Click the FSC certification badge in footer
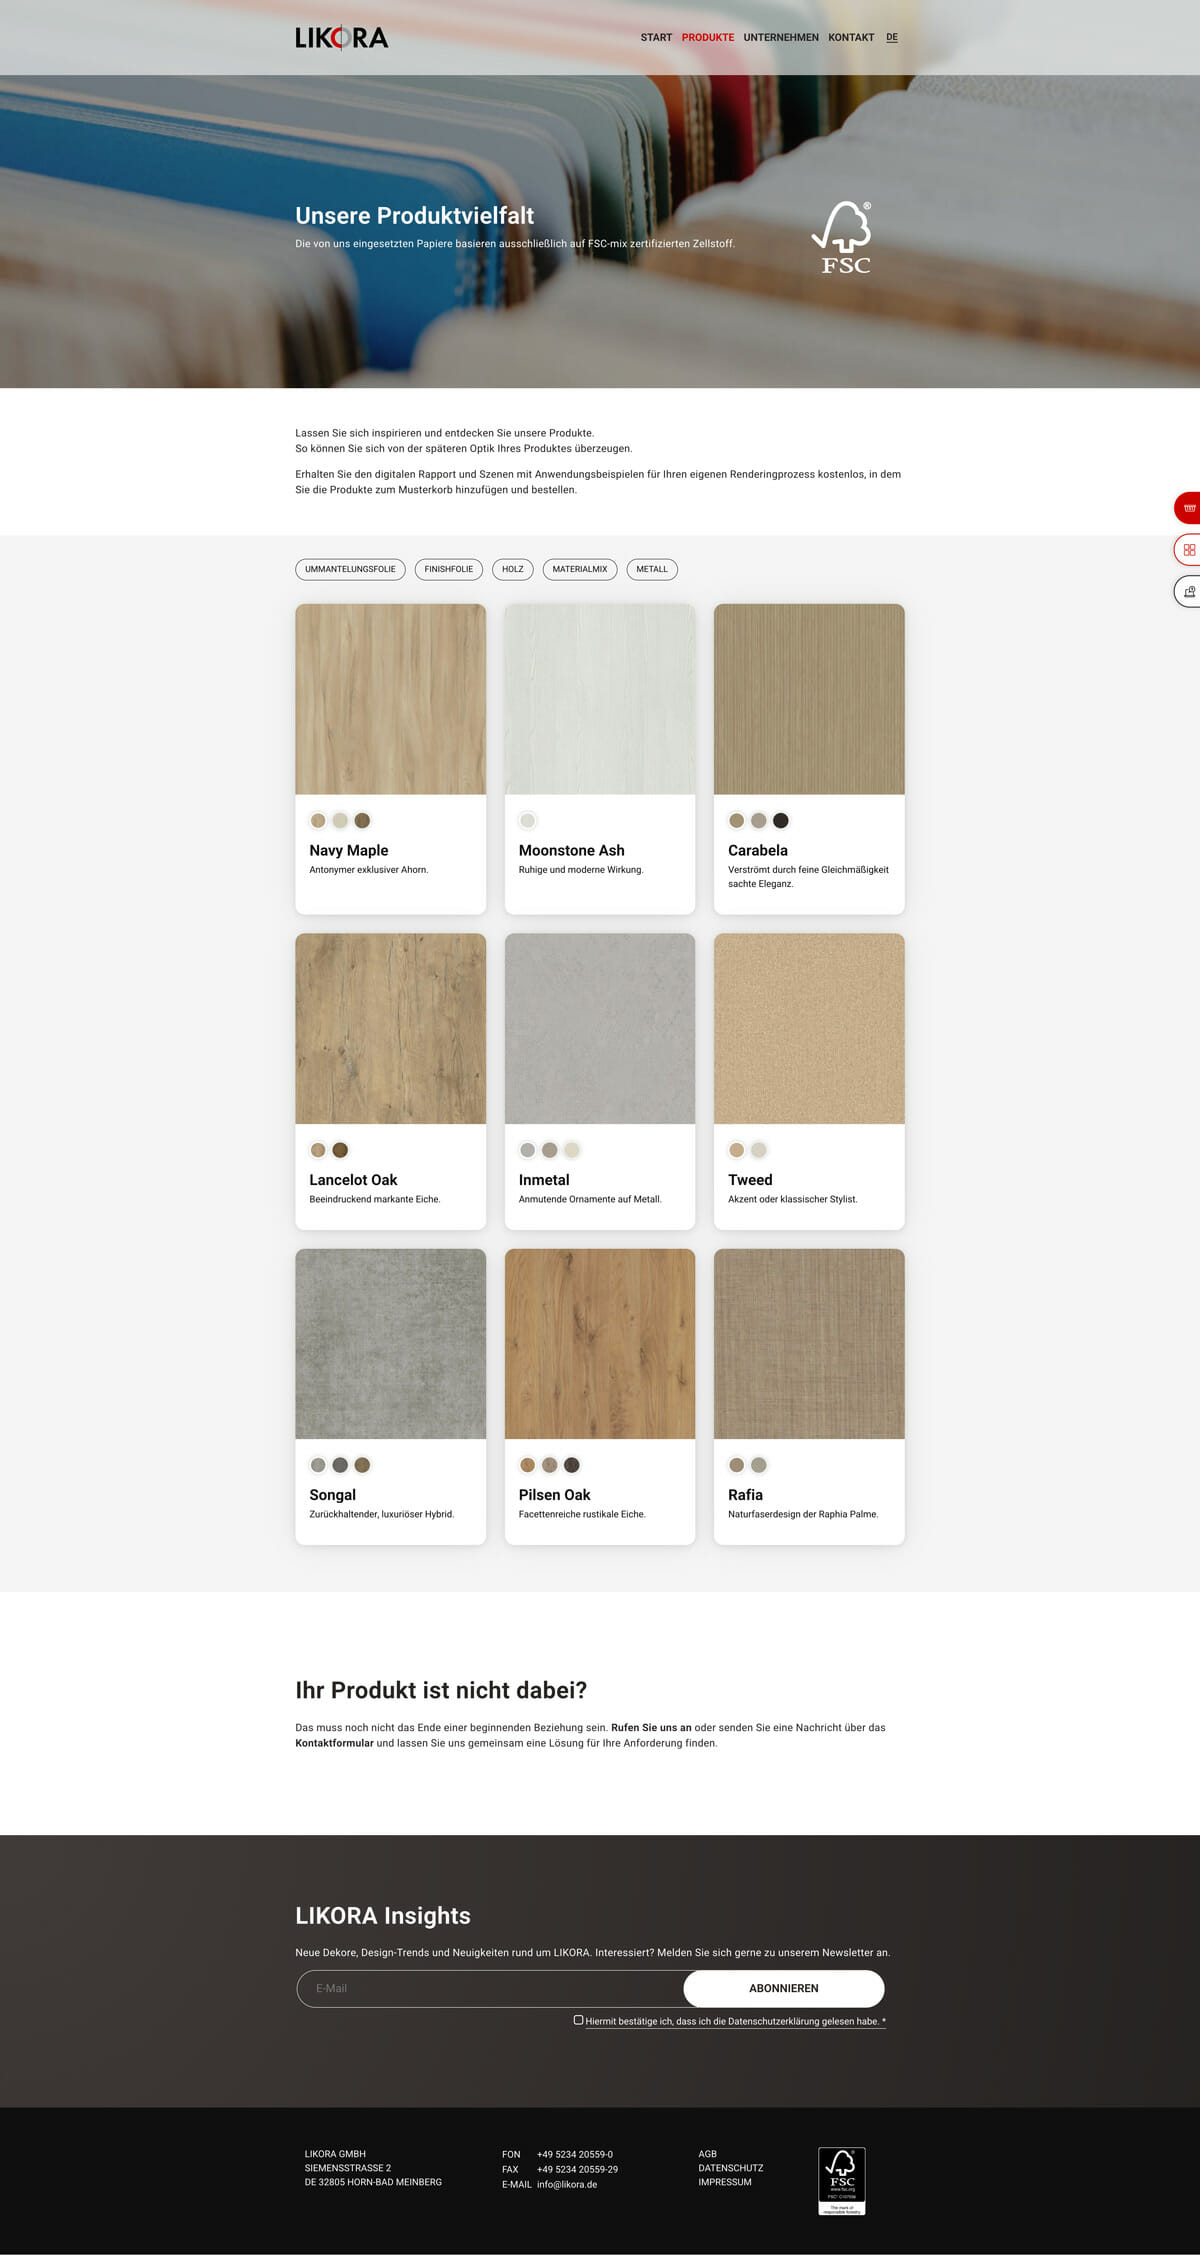The height and width of the screenshot is (2255, 1200). 841,2180
